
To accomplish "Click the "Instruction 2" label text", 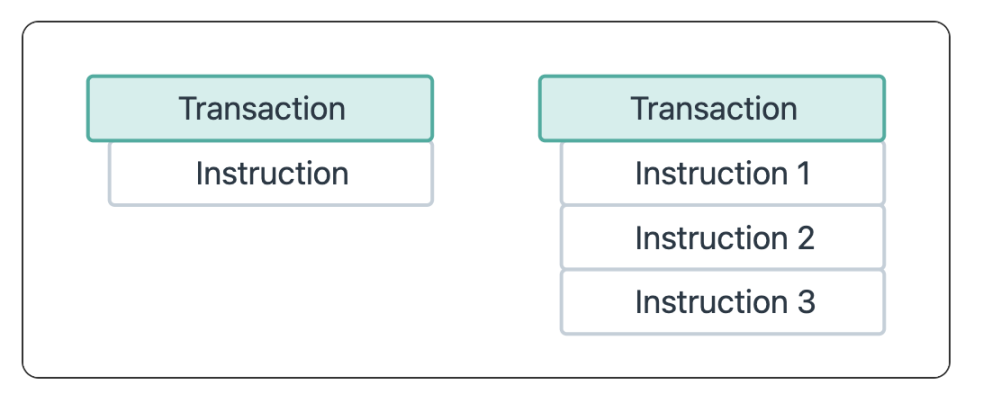I will (x=725, y=238).
